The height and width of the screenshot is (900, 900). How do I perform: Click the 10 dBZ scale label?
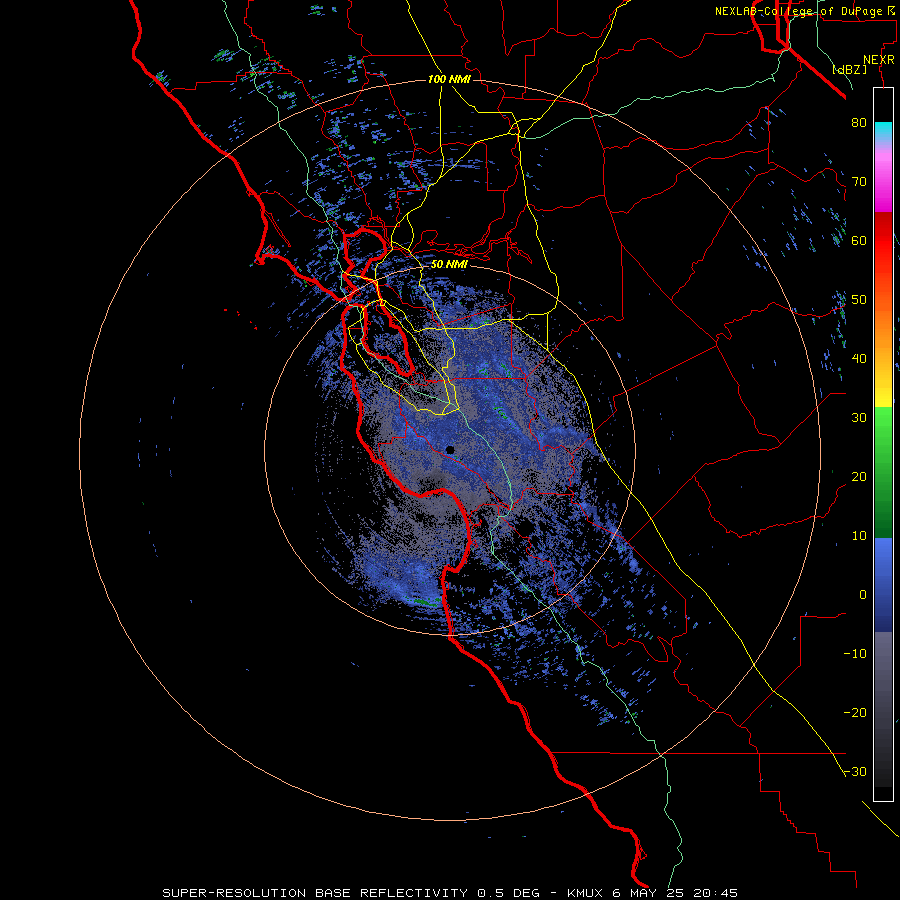(x=859, y=536)
